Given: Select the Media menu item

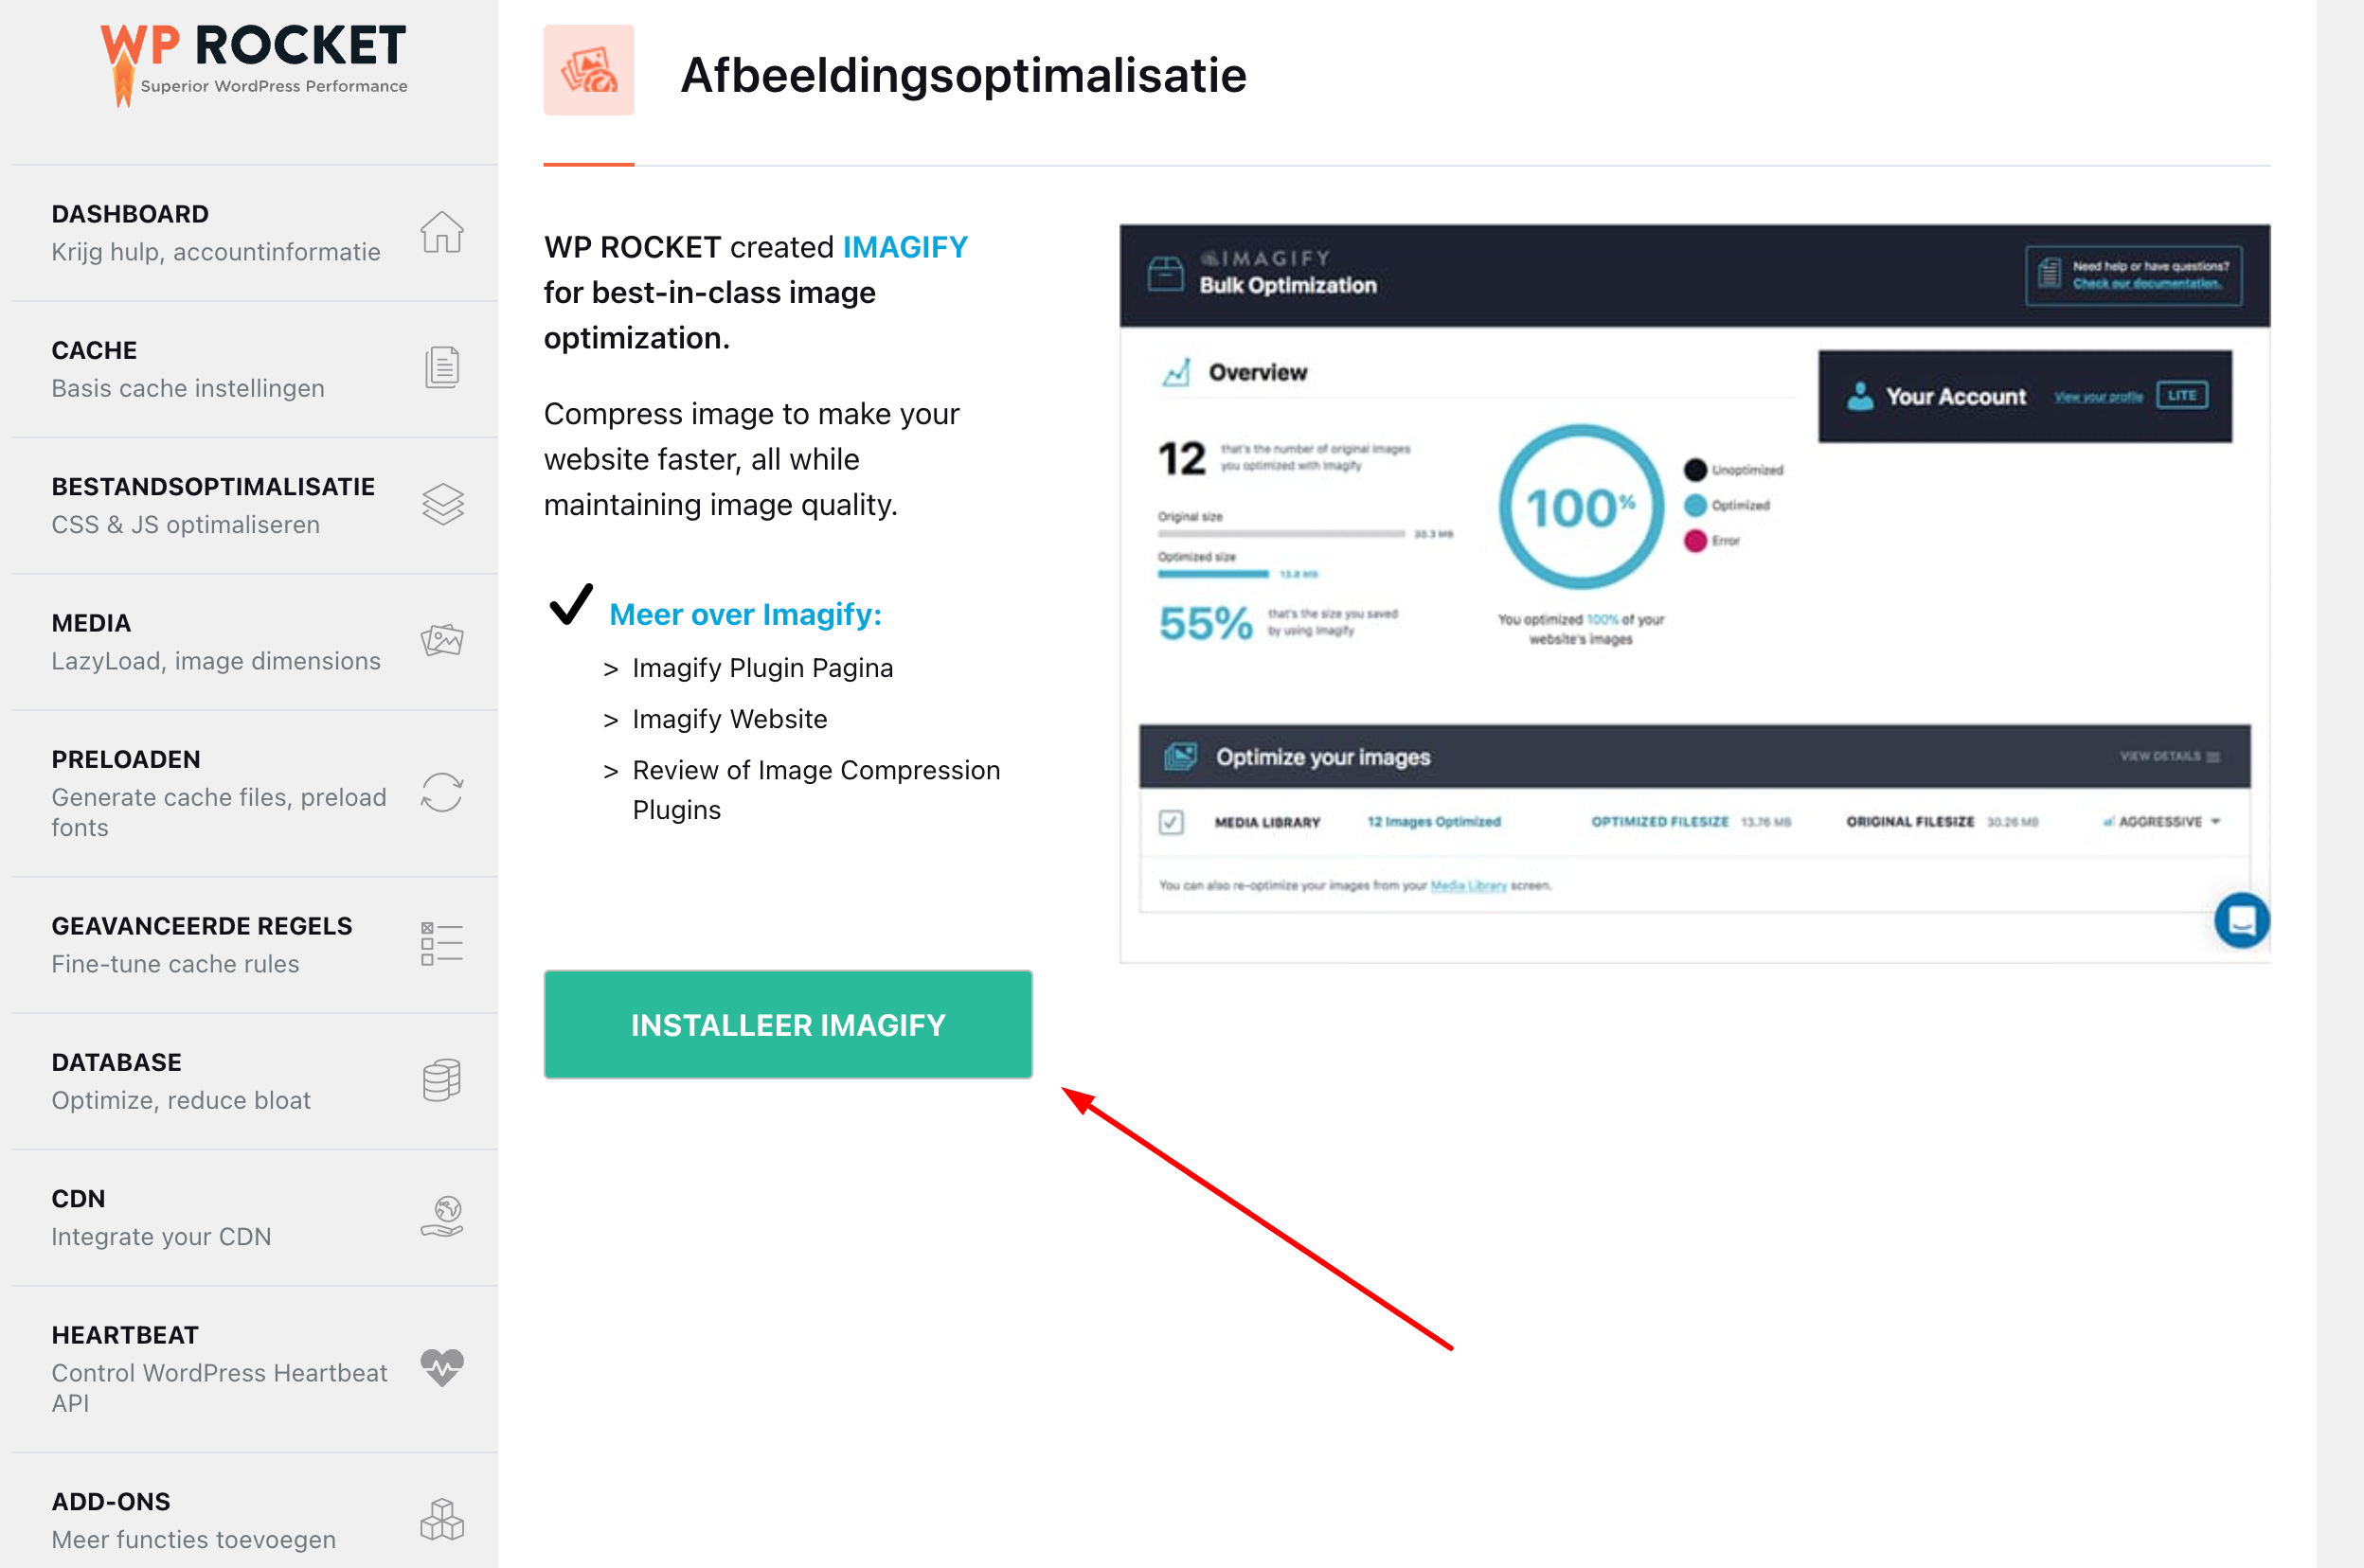Looking at the screenshot, I should click(255, 642).
